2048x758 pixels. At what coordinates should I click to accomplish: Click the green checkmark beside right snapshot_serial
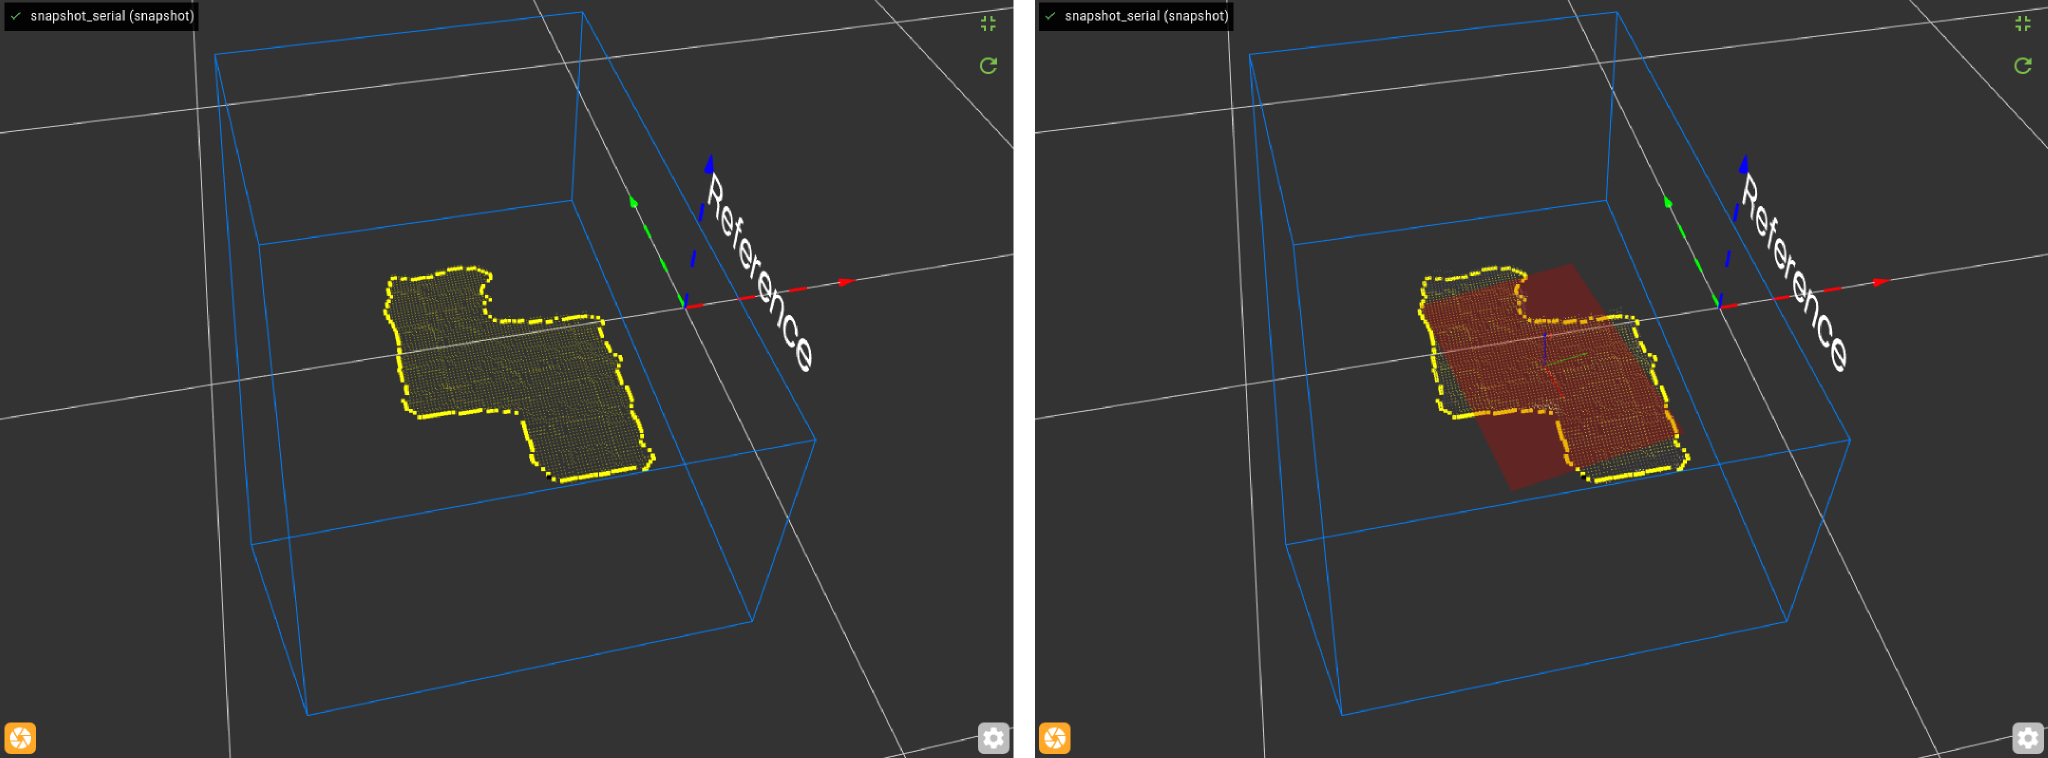tap(1050, 16)
